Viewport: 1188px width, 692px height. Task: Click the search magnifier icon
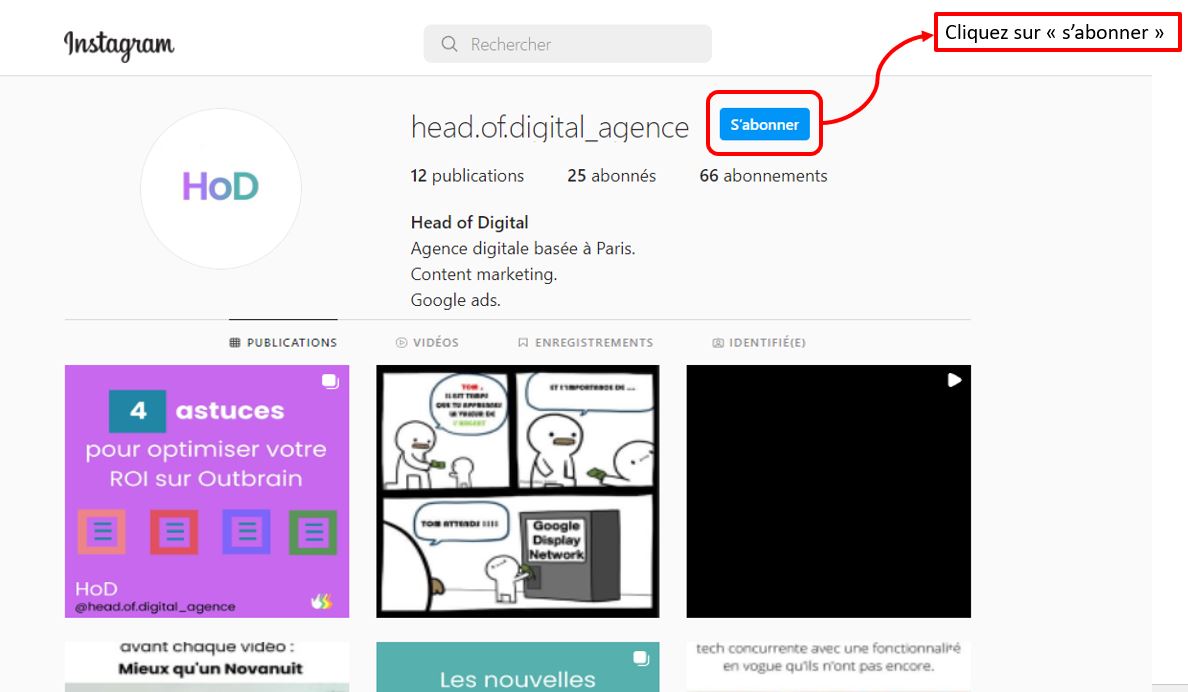[449, 44]
